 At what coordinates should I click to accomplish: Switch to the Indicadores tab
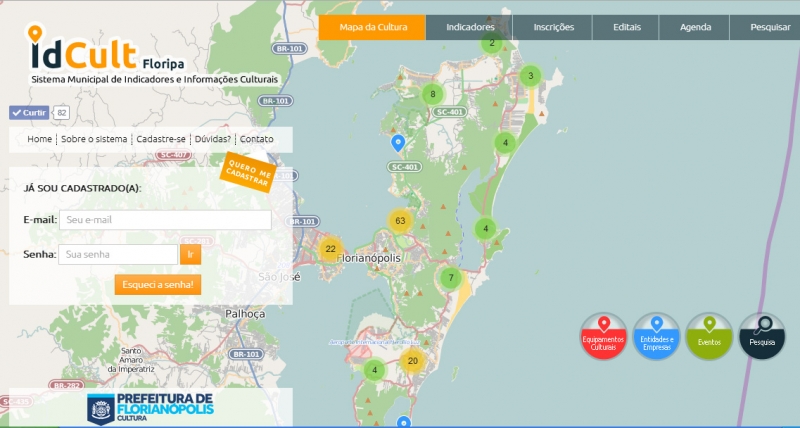(469, 27)
